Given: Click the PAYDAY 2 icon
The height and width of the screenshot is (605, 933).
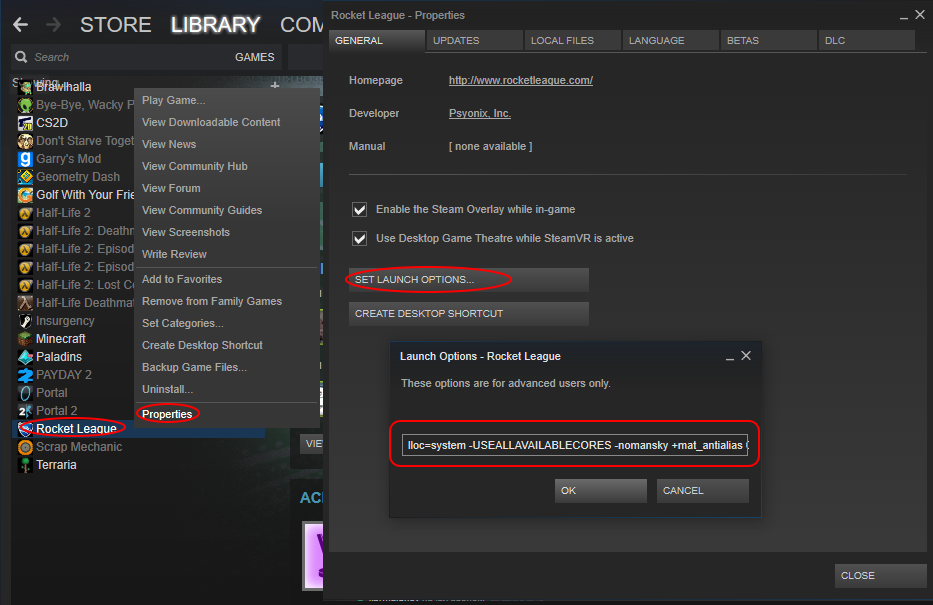Looking at the screenshot, I should pos(25,375).
